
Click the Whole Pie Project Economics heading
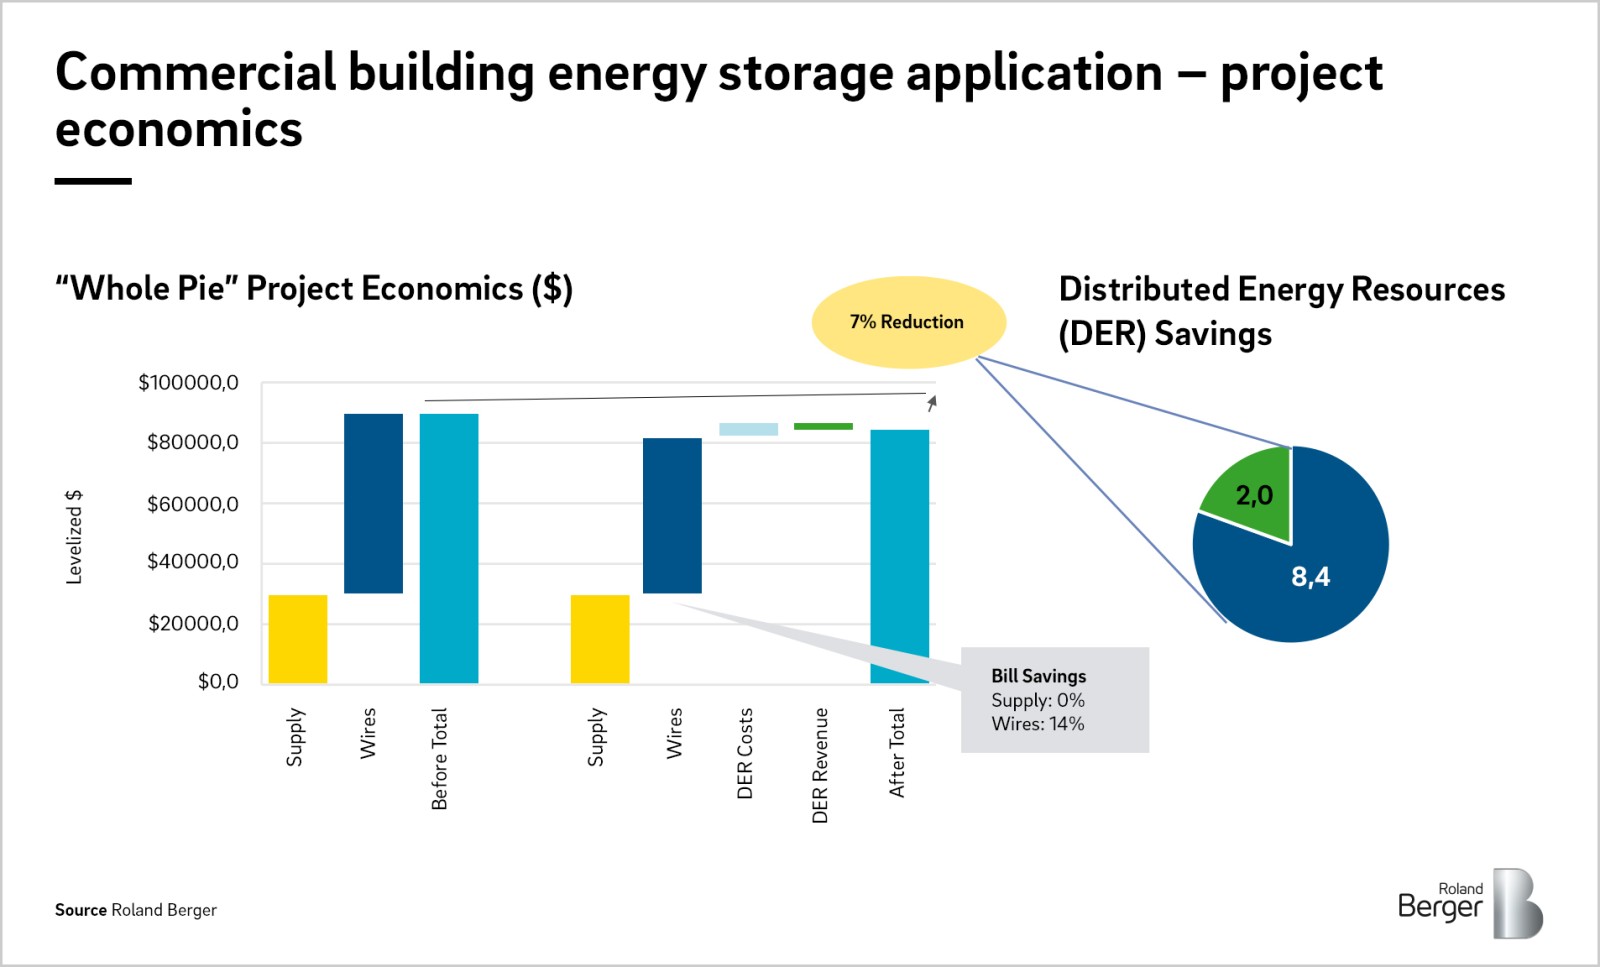[315, 290]
